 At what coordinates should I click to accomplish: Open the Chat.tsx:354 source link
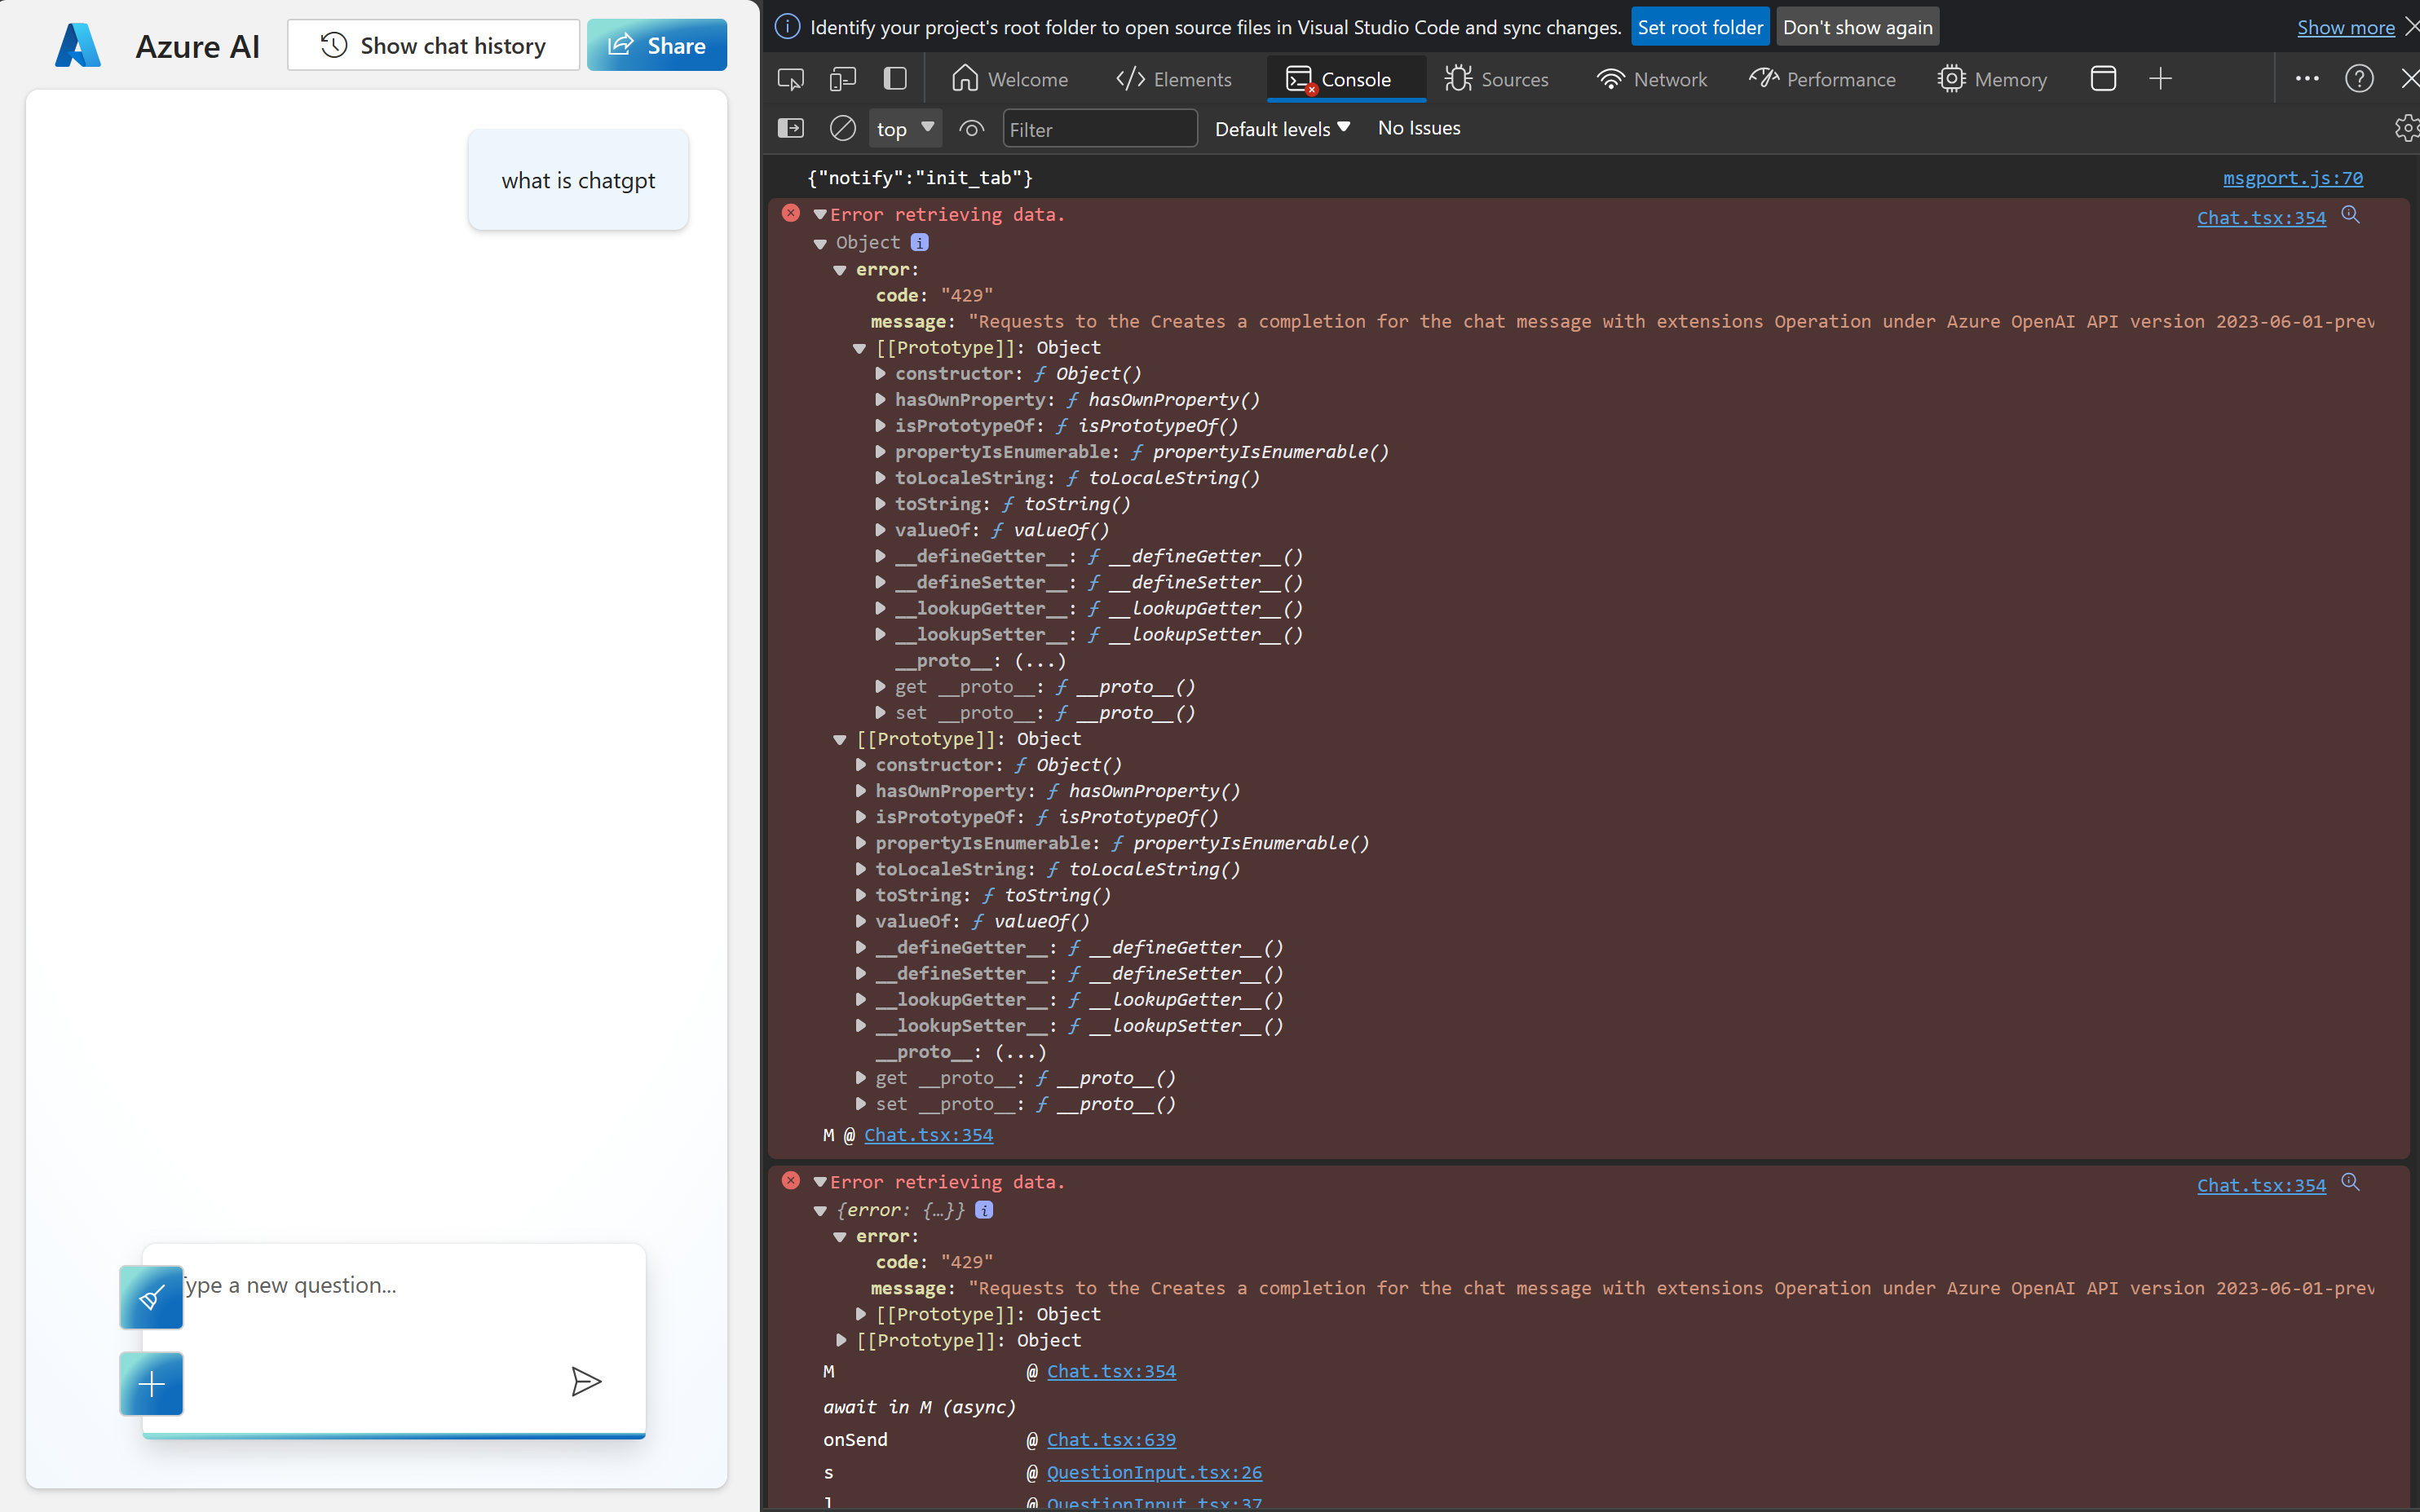pos(2262,217)
